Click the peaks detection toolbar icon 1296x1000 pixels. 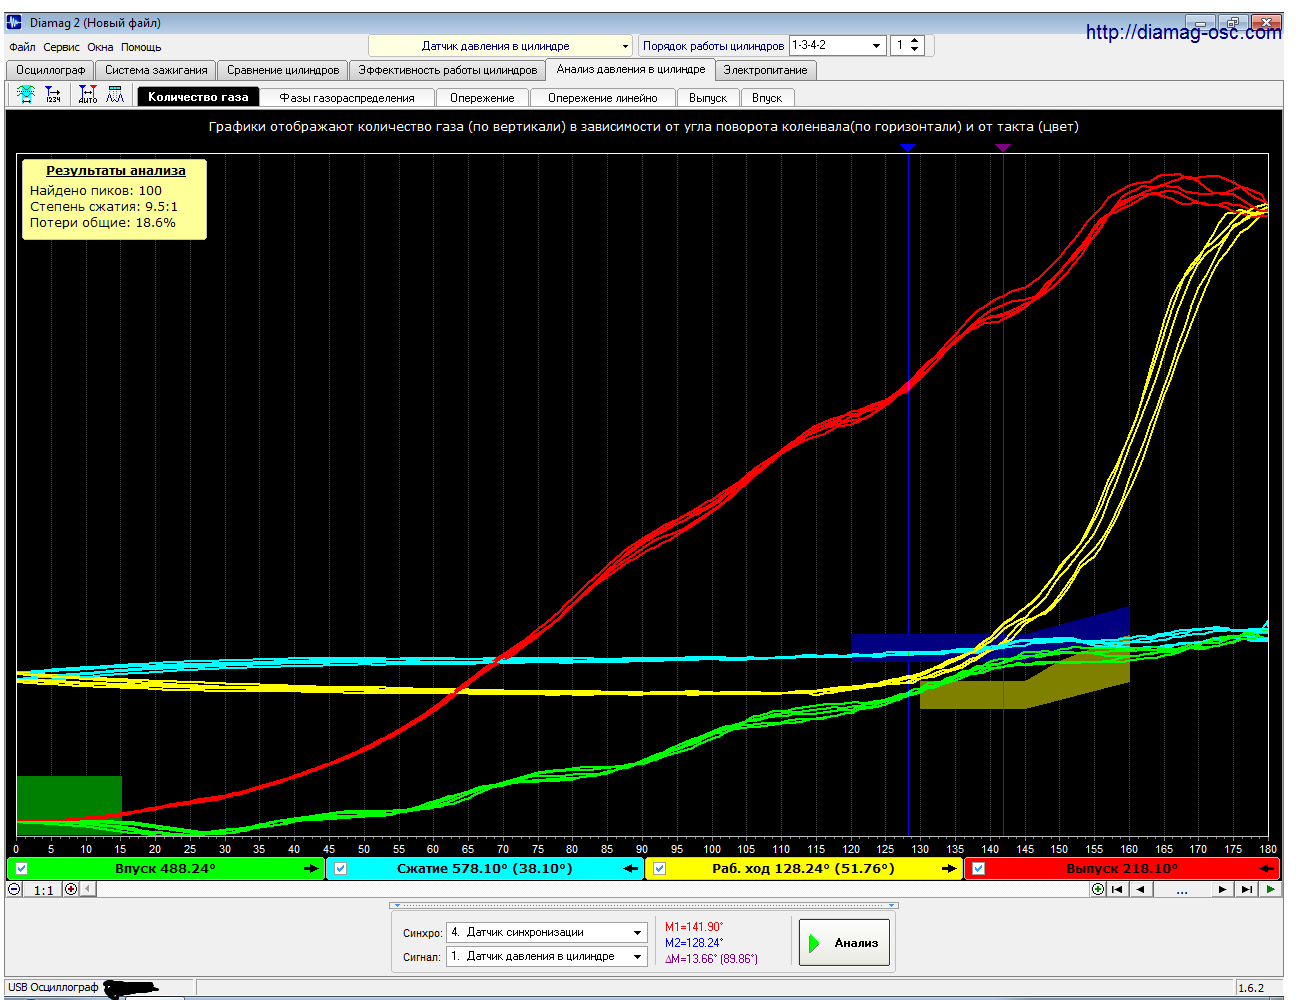click(x=115, y=95)
